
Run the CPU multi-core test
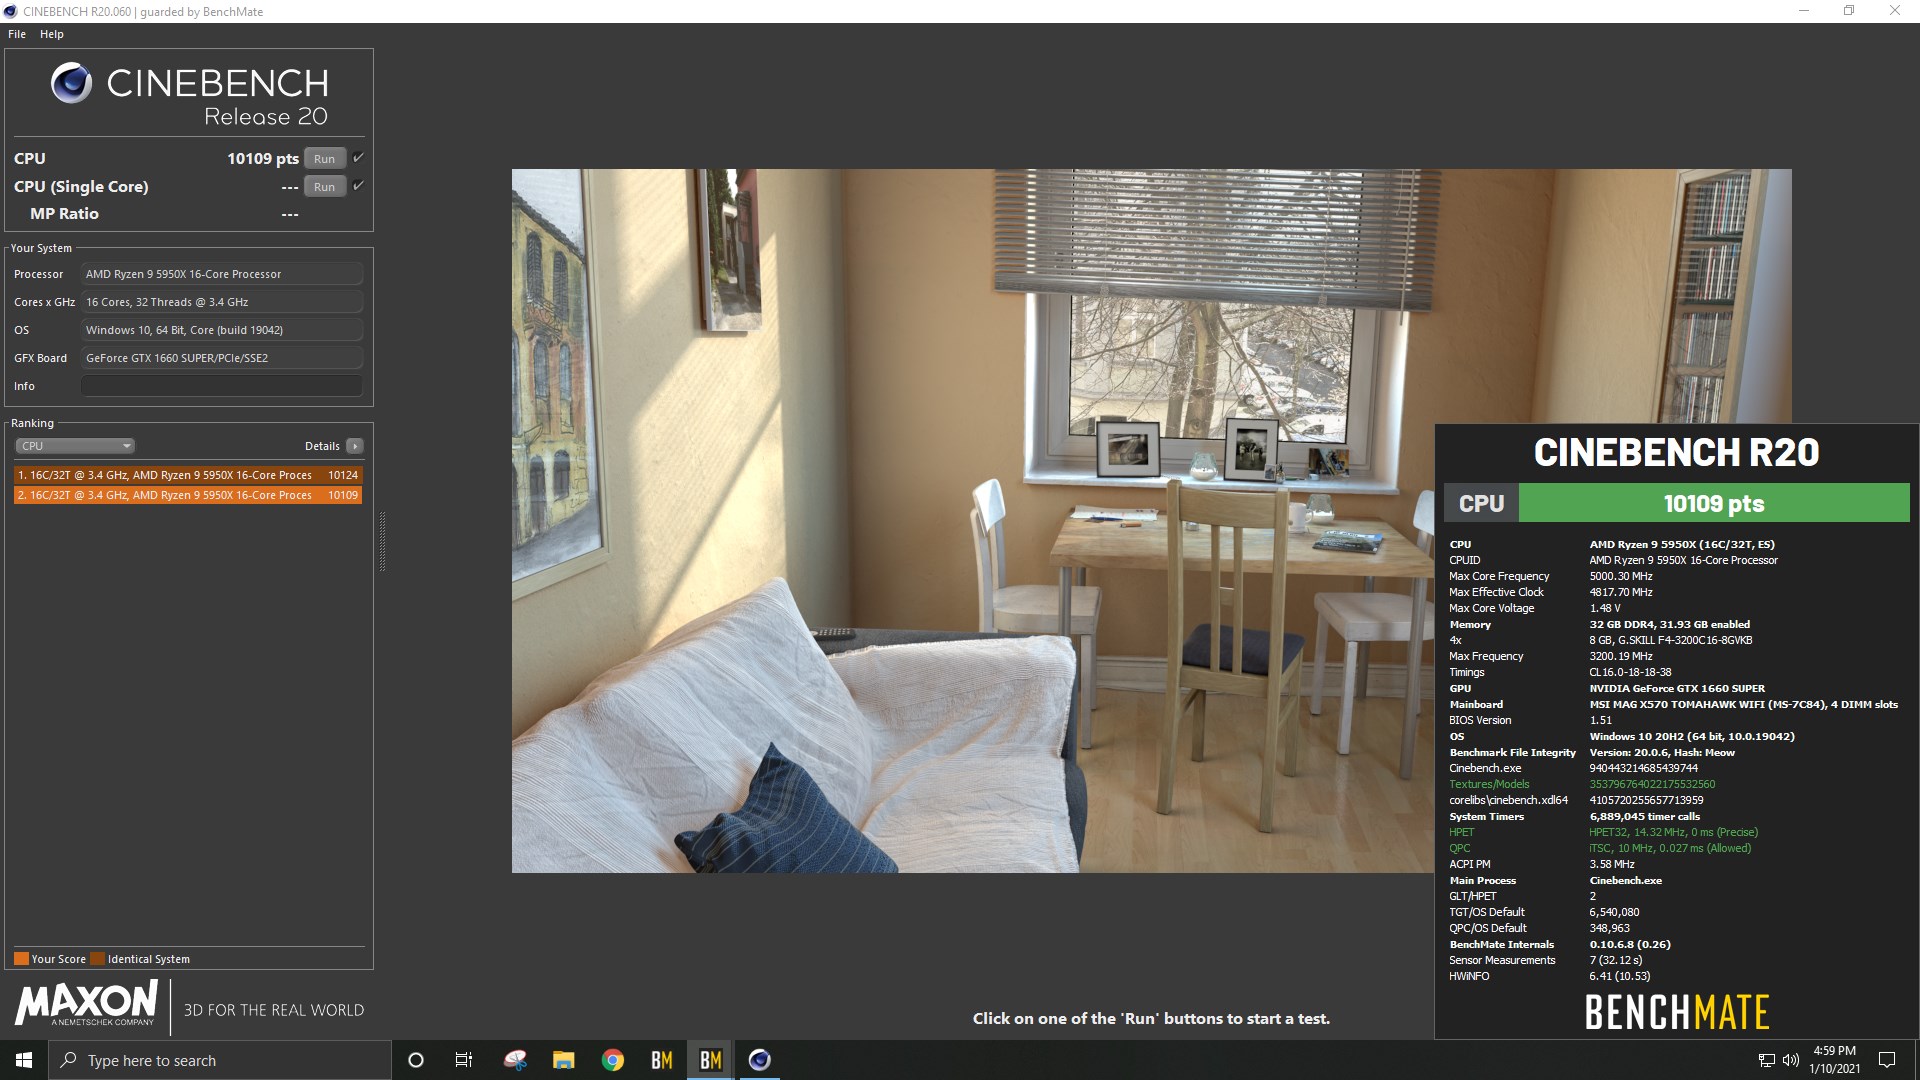(x=324, y=159)
